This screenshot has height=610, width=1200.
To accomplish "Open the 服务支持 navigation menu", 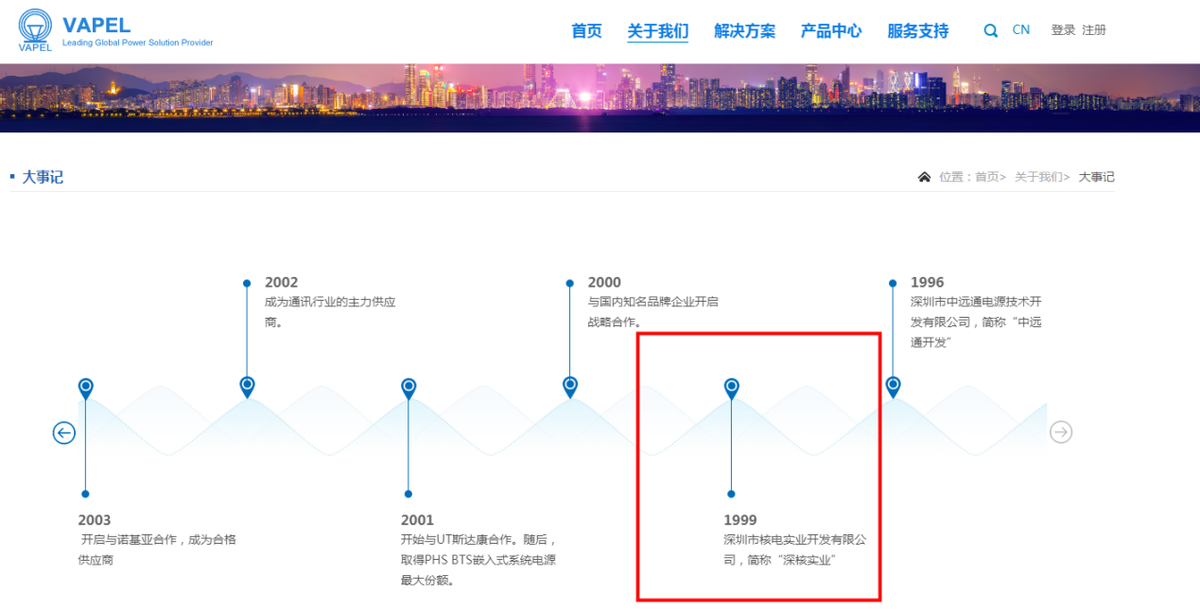I will (917, 31).
